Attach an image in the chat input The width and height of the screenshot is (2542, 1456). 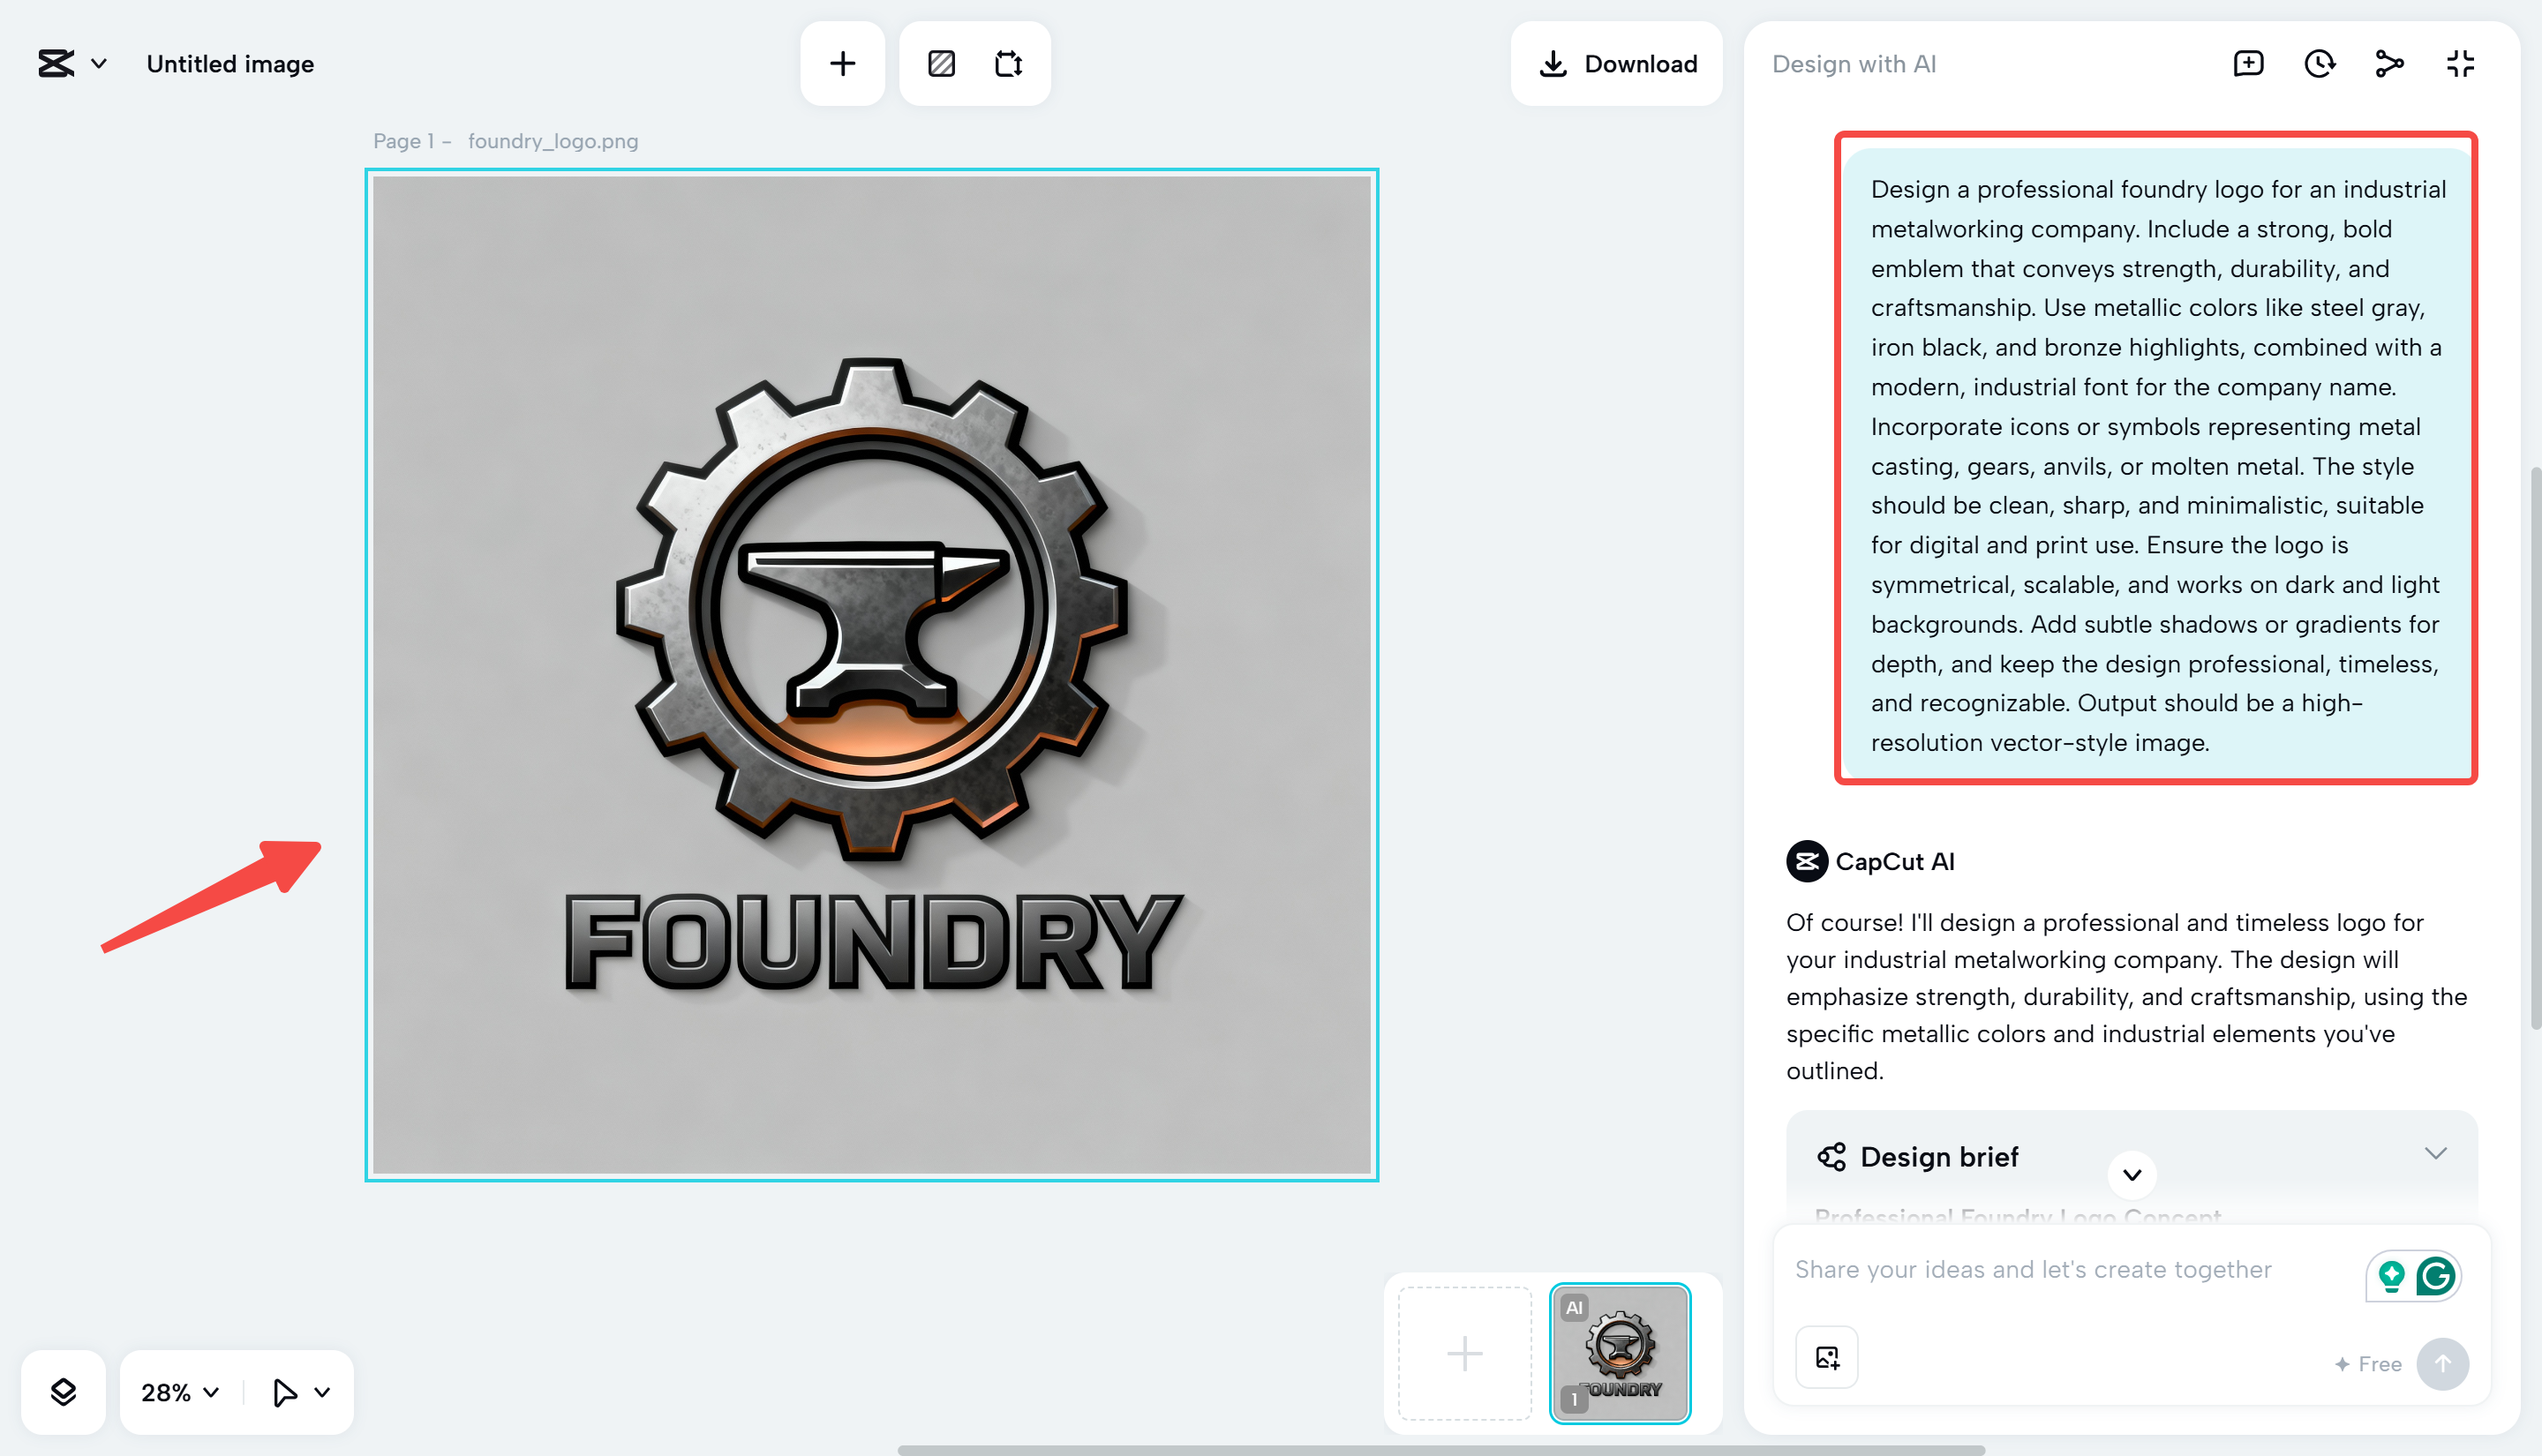[x=1826, y=1356]
